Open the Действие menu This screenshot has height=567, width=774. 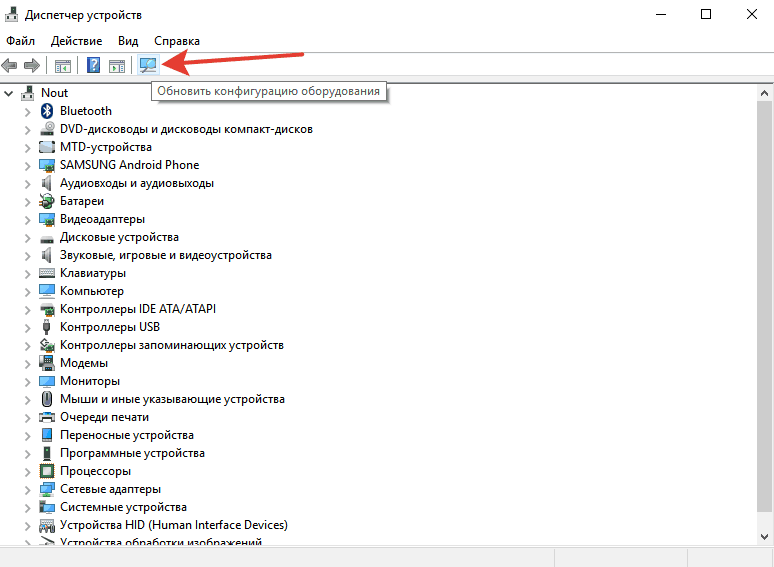pyautogui.click(x=77, y=40)
